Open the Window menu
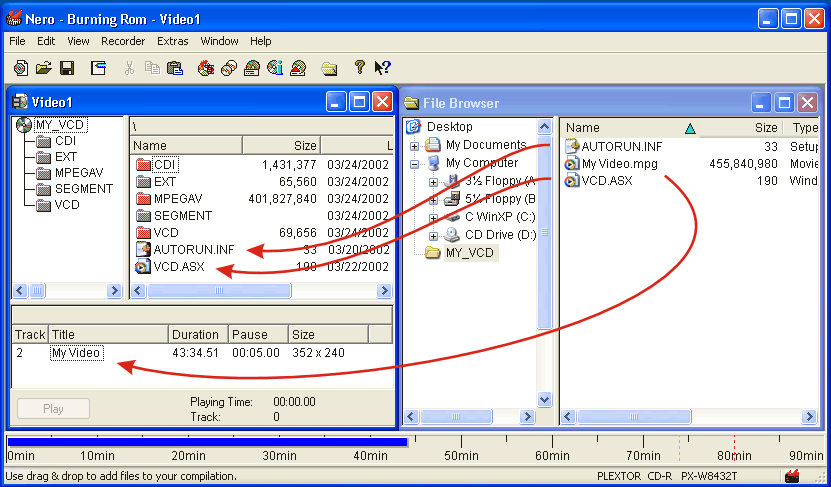The width and height of the screenshot is (831, 487). (219, 41)
